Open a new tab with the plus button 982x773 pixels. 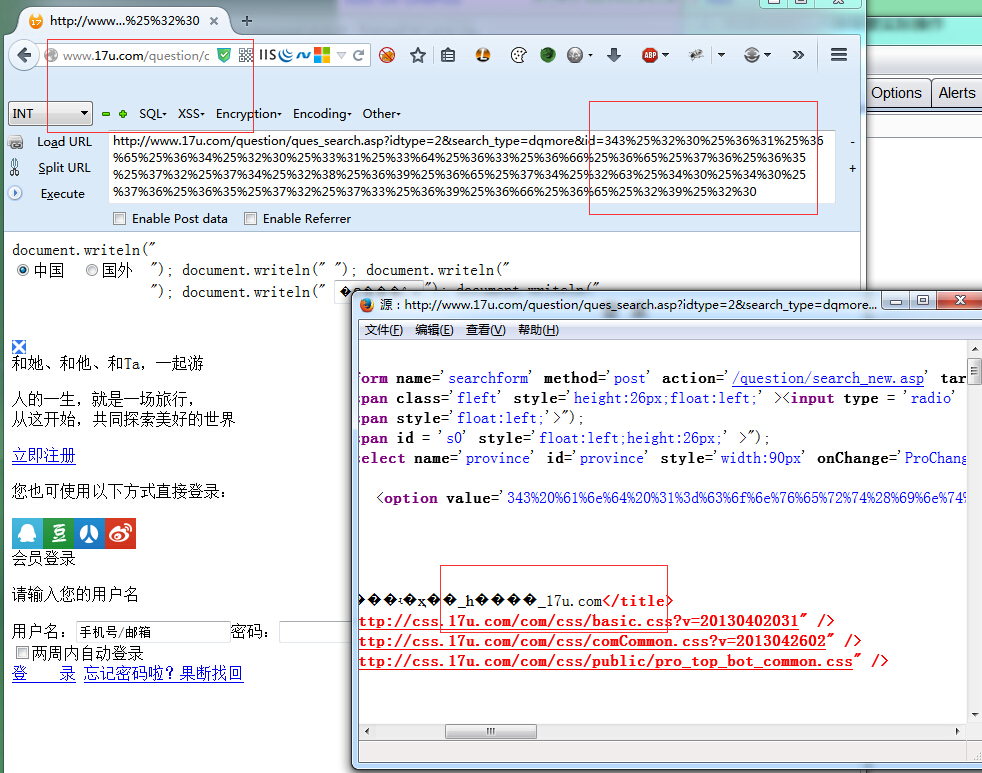point(247,21)
